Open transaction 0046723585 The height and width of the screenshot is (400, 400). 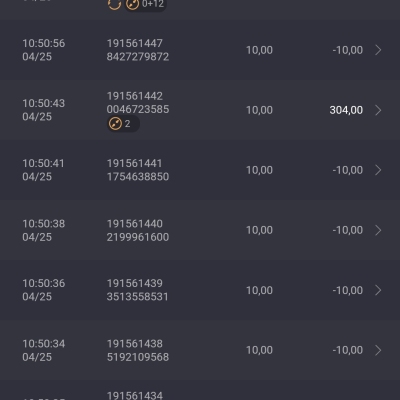pyautogui.click(x=138, y=109)
